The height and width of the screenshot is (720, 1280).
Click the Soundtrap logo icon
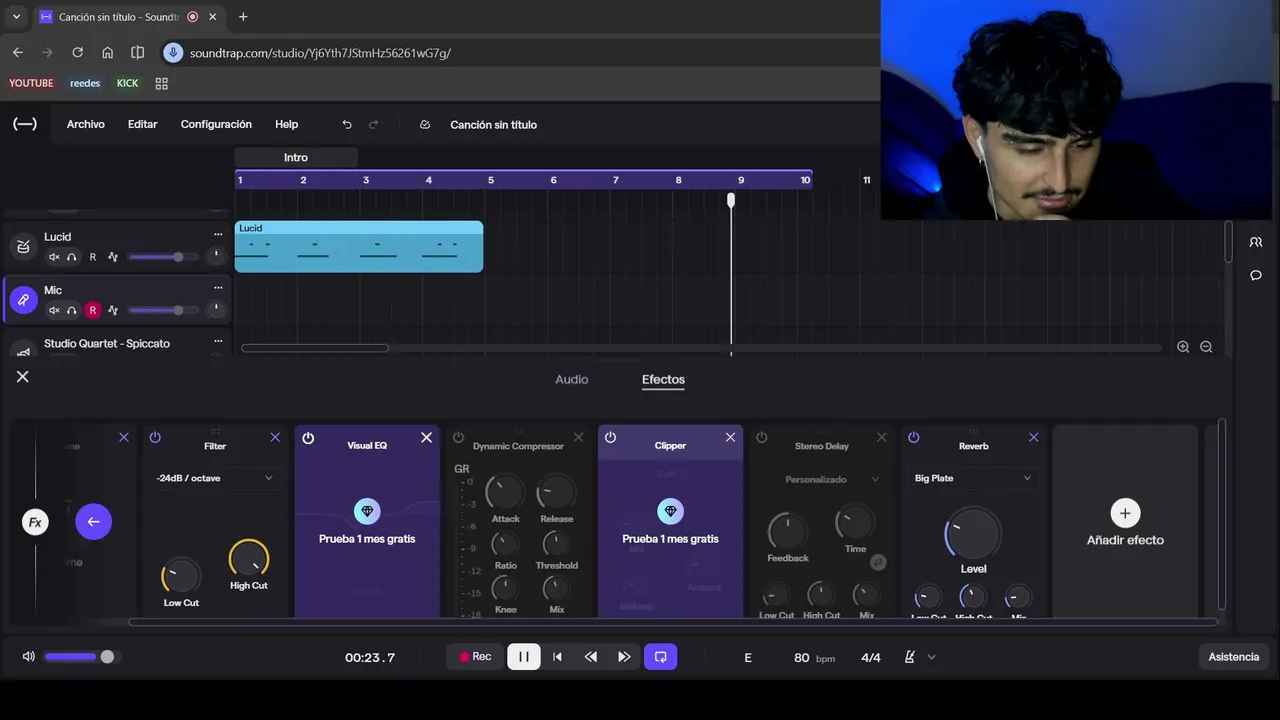25,124
